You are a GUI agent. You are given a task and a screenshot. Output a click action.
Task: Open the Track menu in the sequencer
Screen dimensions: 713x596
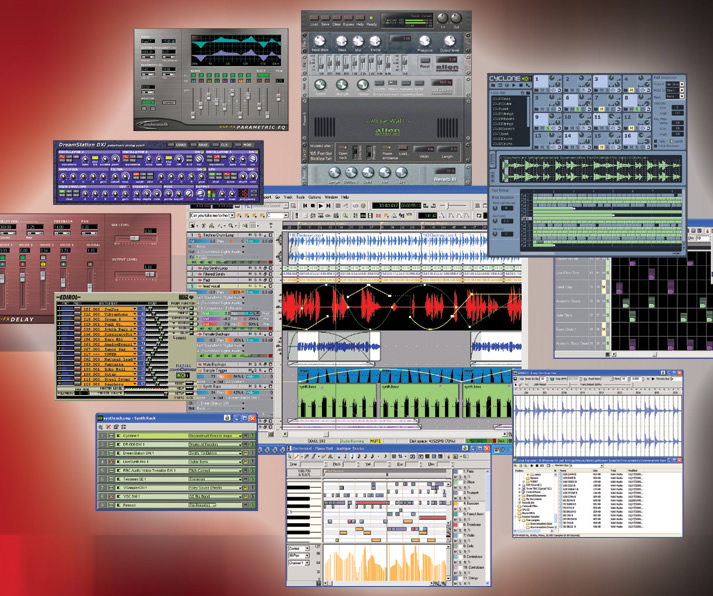[x=288, y=197]
